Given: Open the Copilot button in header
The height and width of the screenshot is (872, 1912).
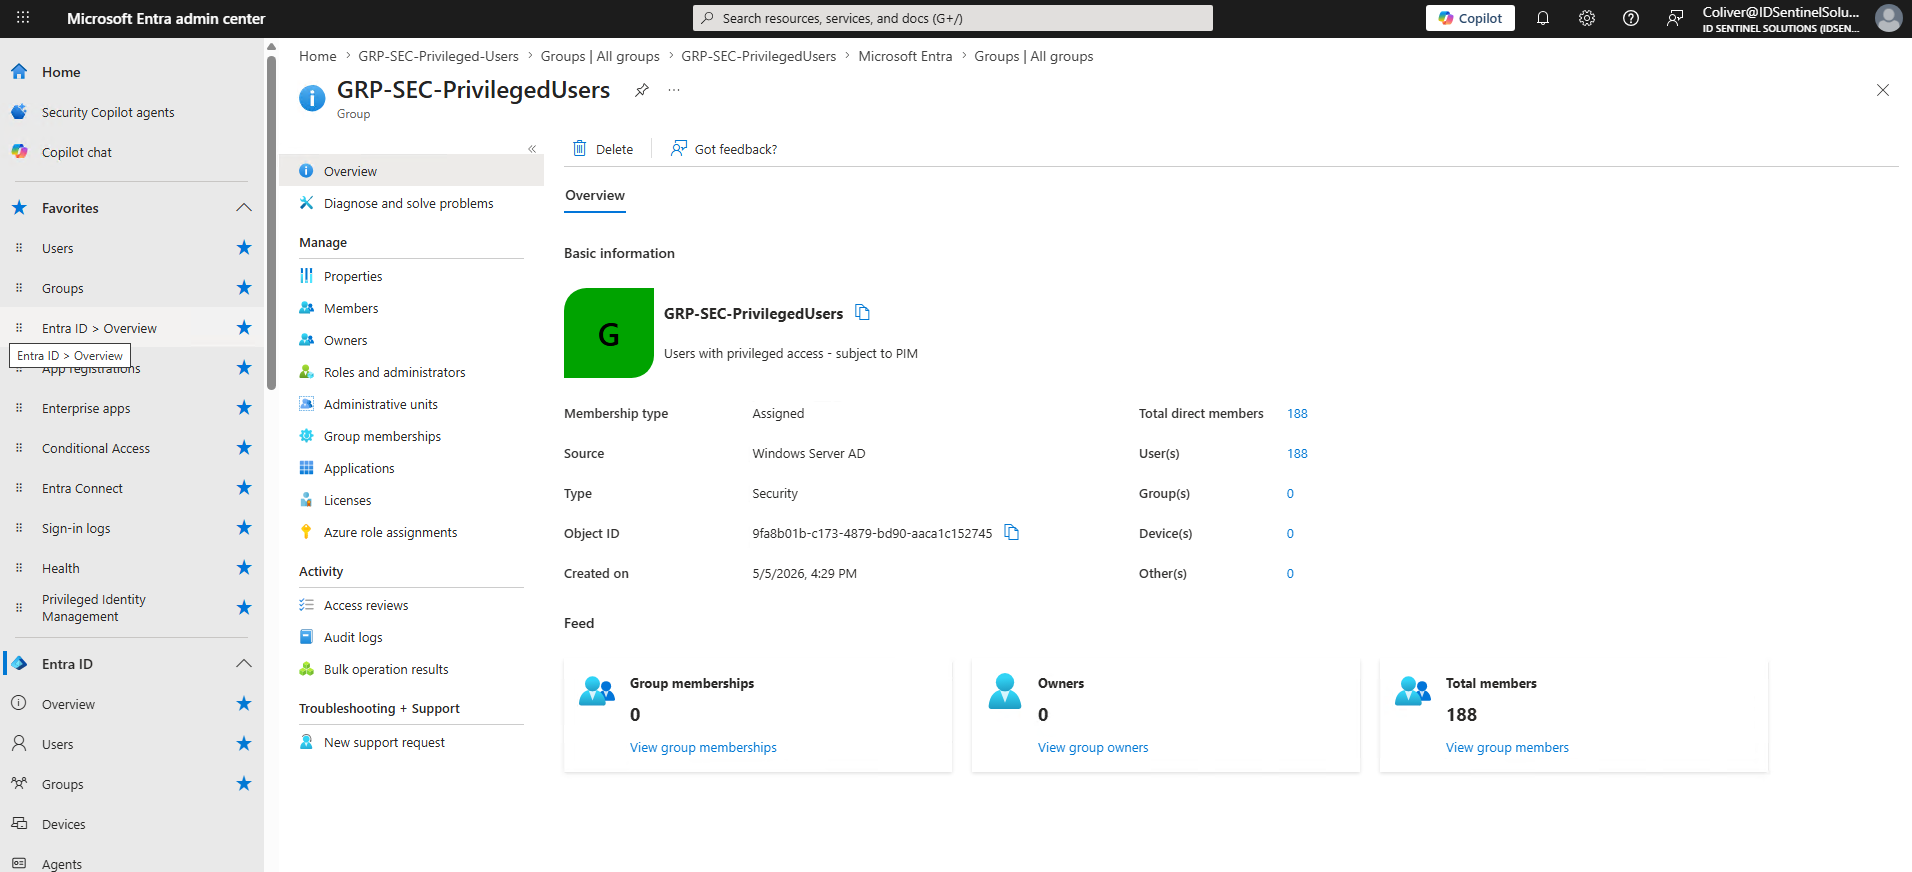Looking at the screenshot, I should [1470, 18].
